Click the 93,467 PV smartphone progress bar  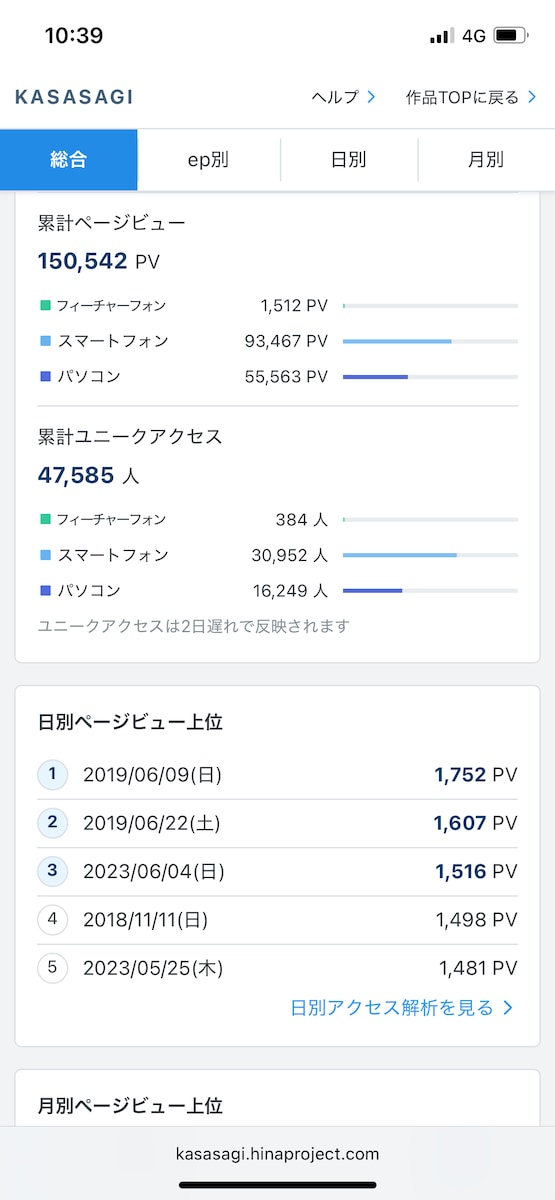pos(430,341)
